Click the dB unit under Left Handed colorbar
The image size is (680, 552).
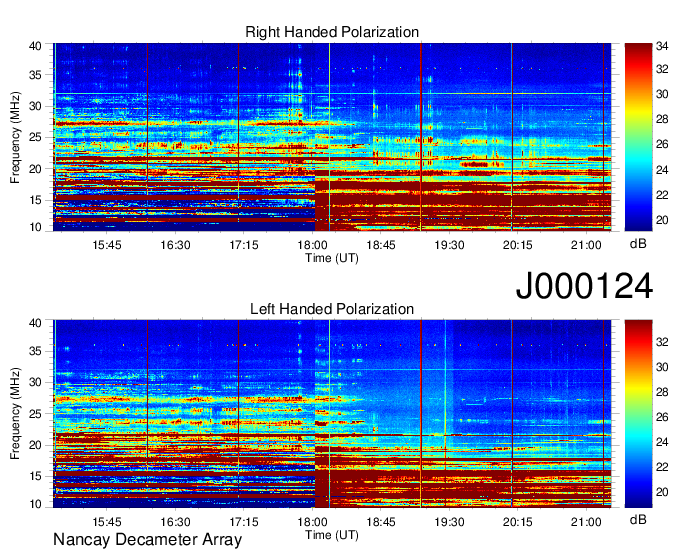point(638,519)
